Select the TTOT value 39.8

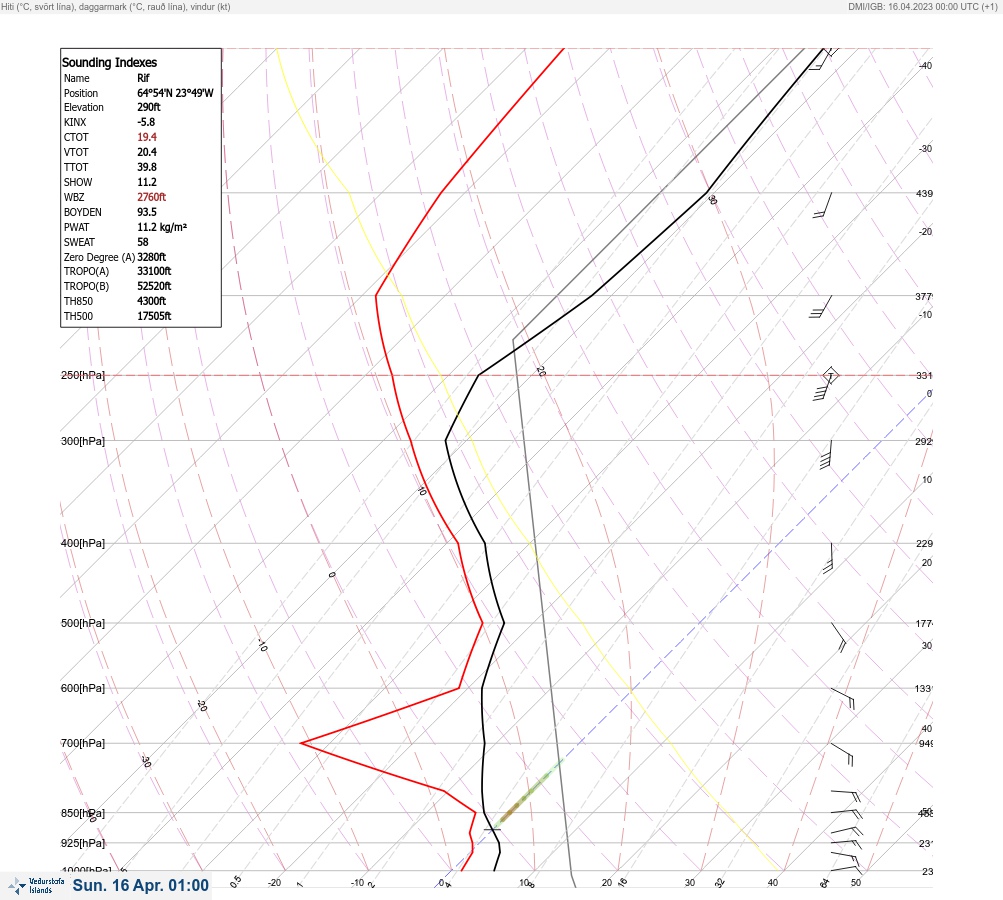point(146,167)
